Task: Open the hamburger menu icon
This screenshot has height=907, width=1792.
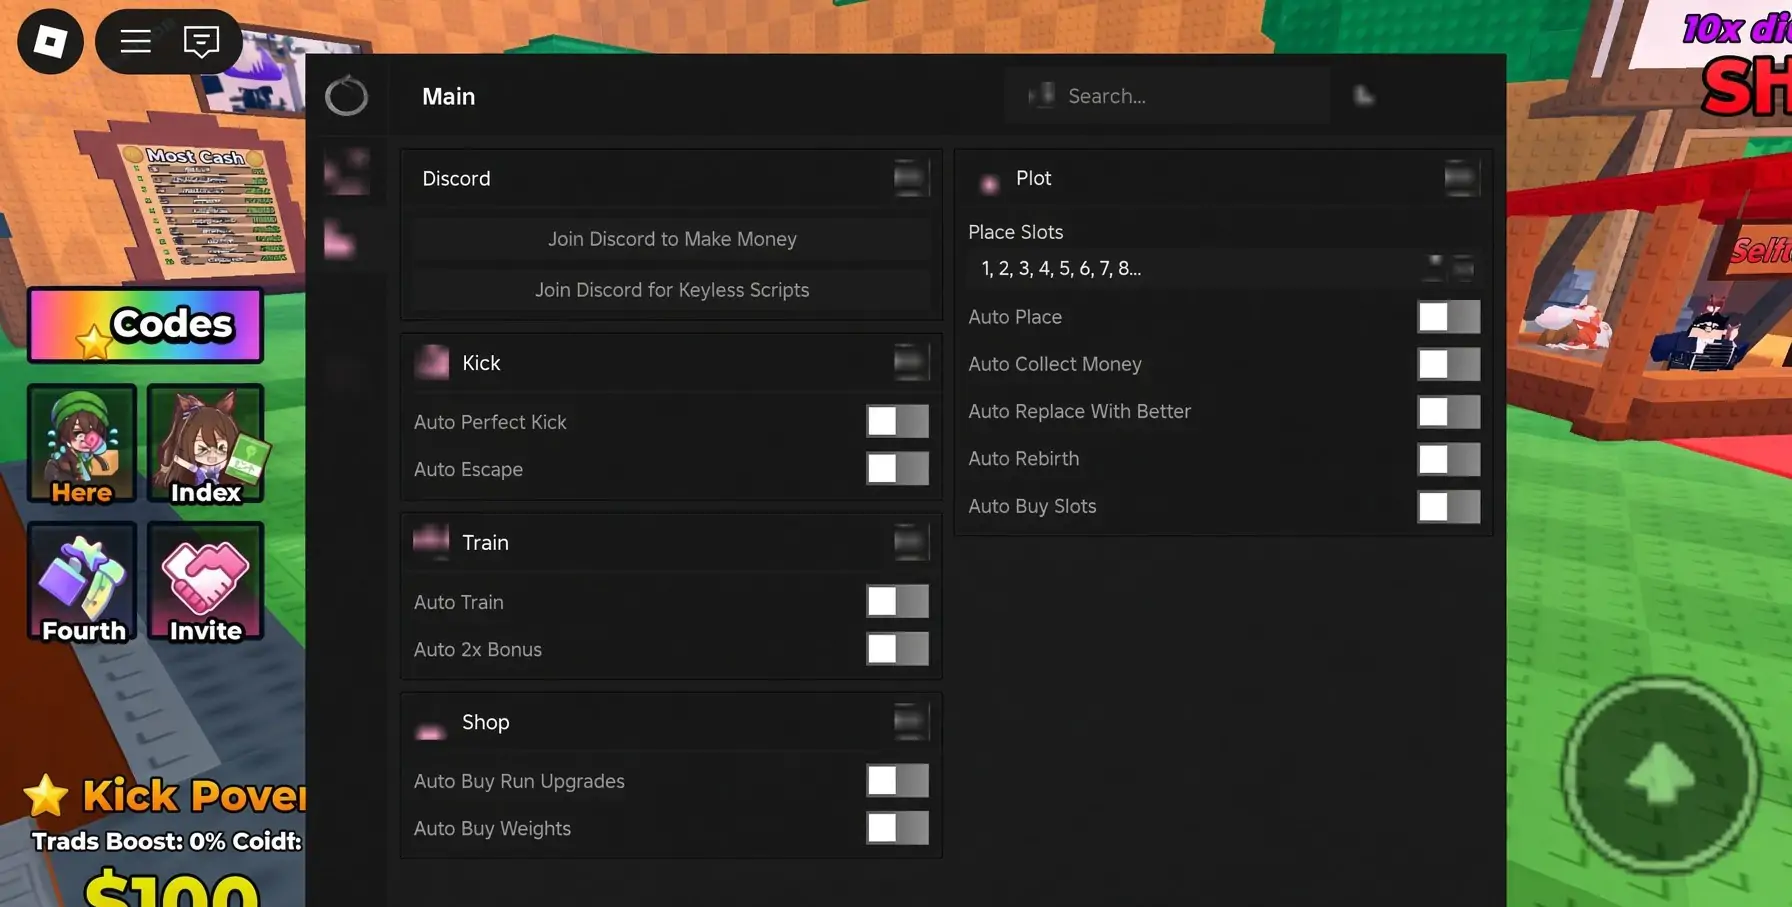Action: click(135, 41)
